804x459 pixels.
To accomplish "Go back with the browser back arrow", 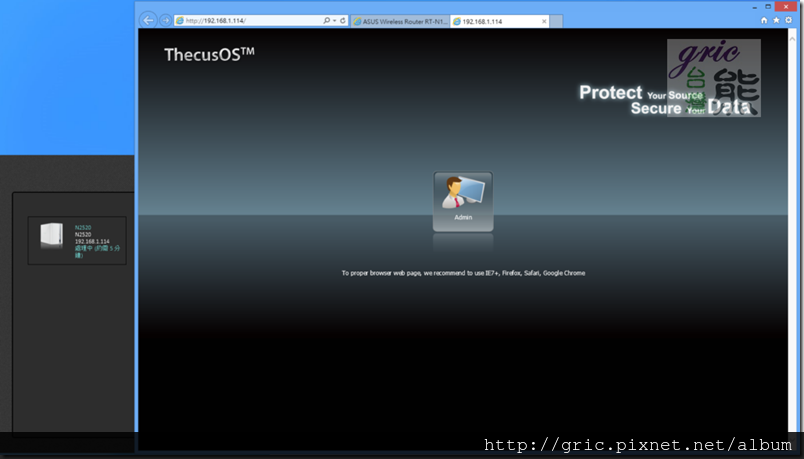I will 148,21.
